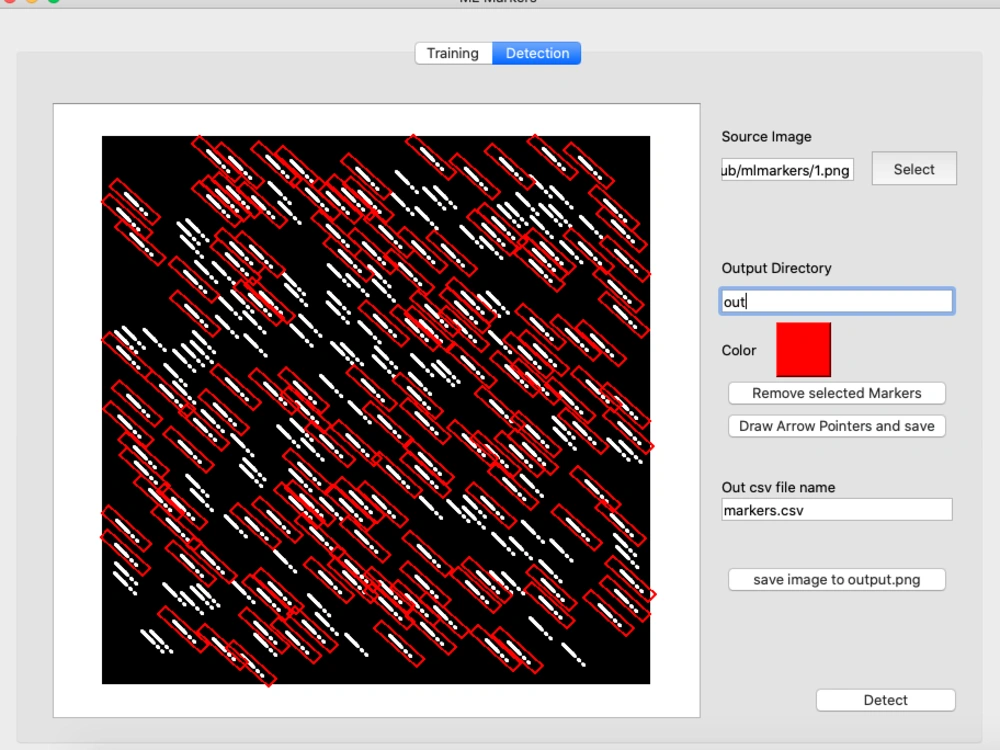The height and width of the screenshot is (750, 1000).
Task: Click the Output Directory text field
Action: [836, 300]
